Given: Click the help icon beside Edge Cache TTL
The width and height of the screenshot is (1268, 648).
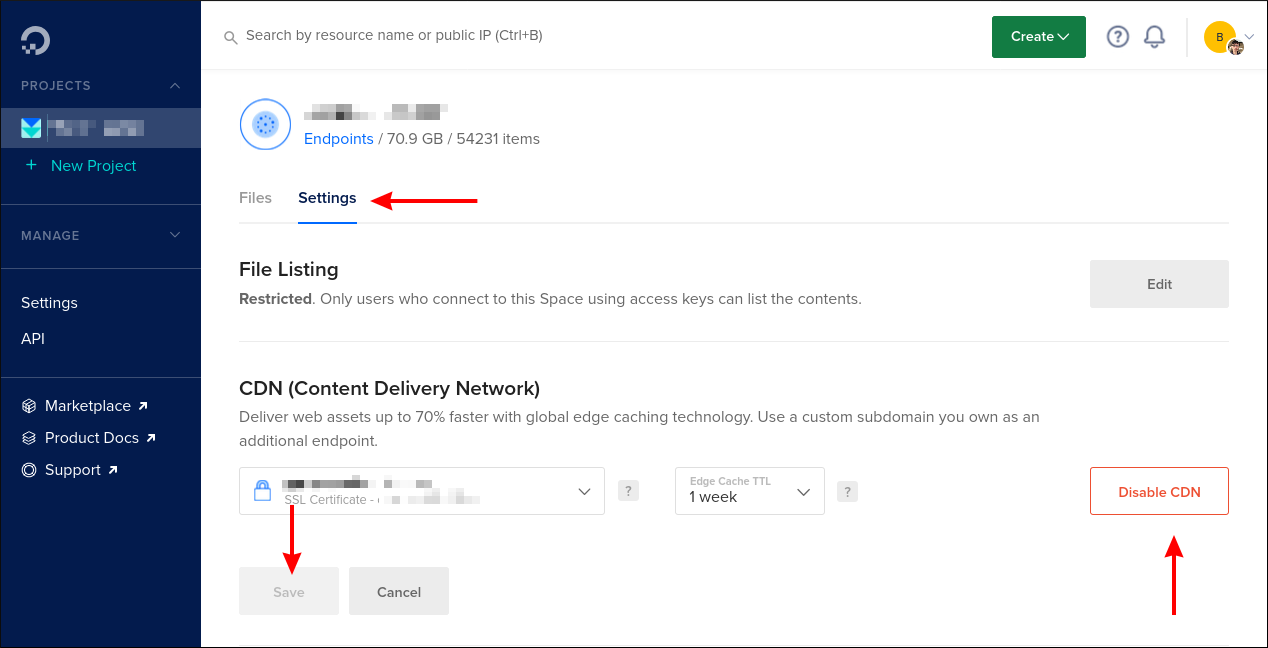Looking at the screenshot, I should (847, 491).
